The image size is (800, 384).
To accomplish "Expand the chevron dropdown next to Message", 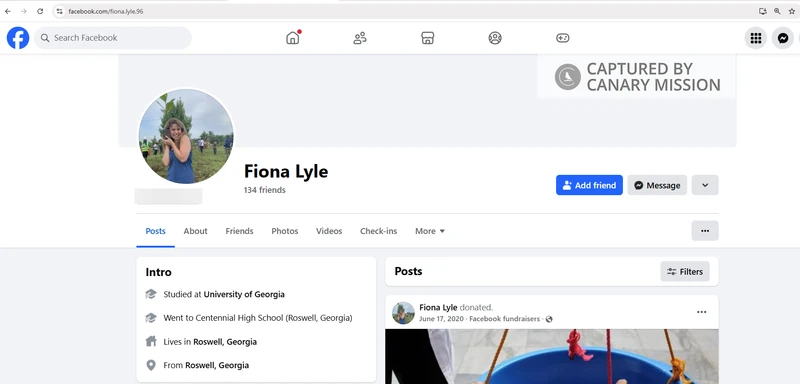I will [705, 185].
